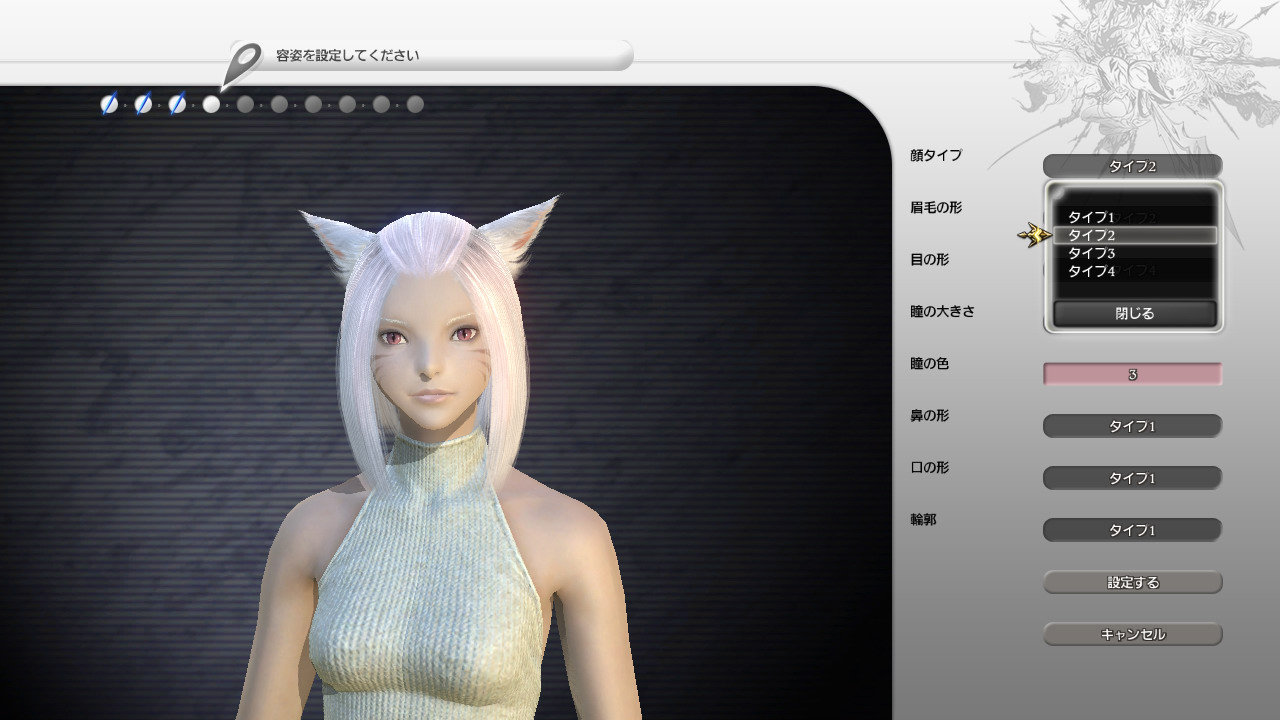Choose タイプ4 in the open list
The width and height of the screenshot is (1280, 720).
(x=1091, y=271)
